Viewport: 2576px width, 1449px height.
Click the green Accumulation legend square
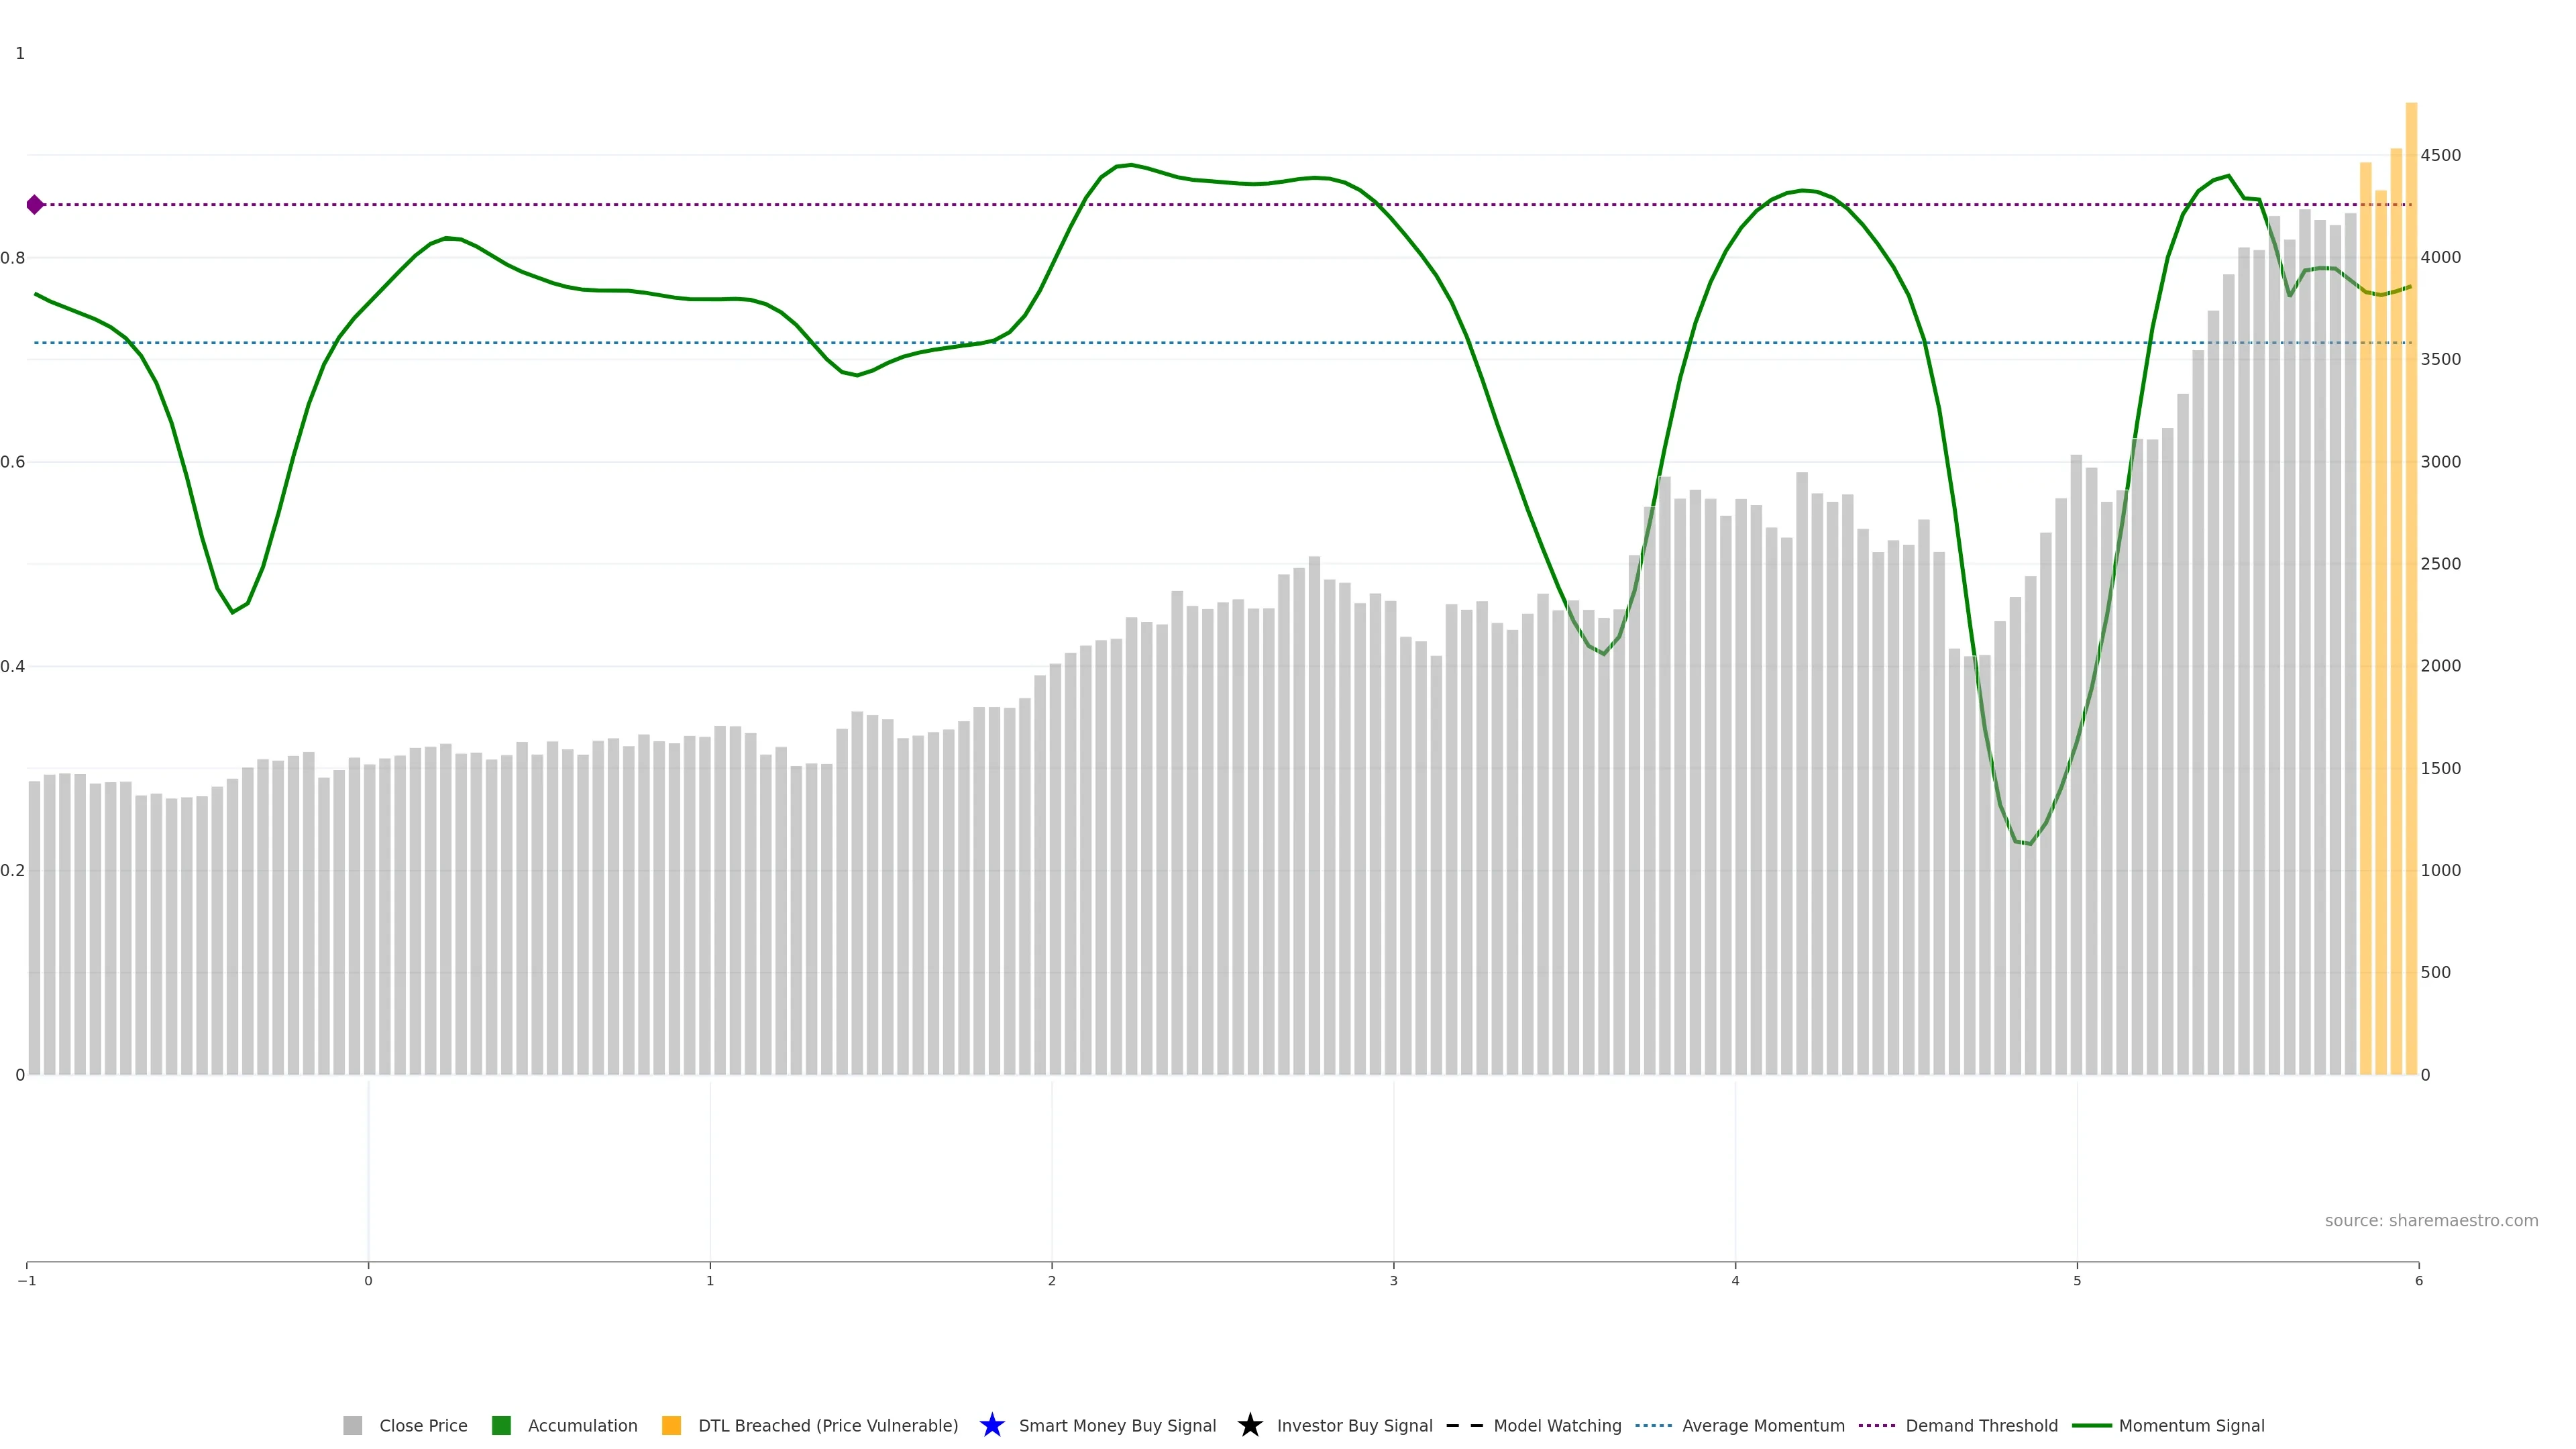click(x=501, y=1425)
